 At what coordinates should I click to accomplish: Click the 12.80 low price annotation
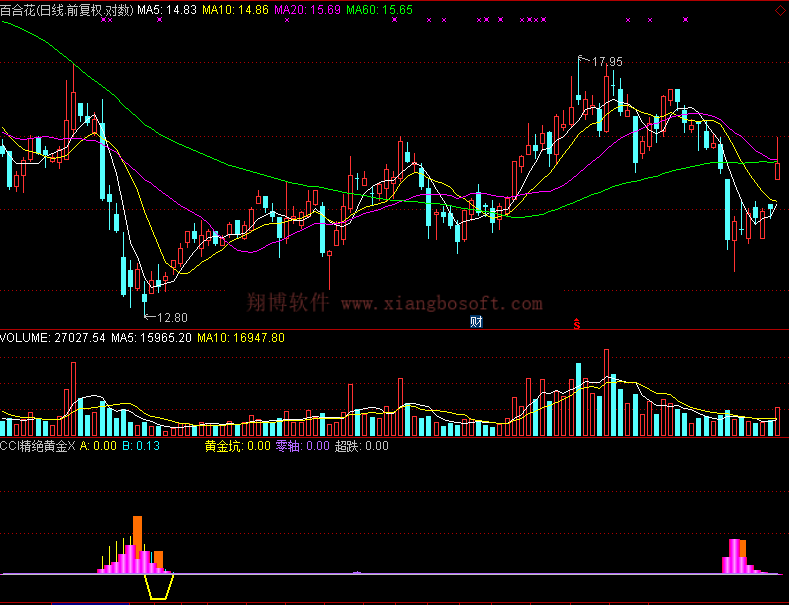point(172,318)
